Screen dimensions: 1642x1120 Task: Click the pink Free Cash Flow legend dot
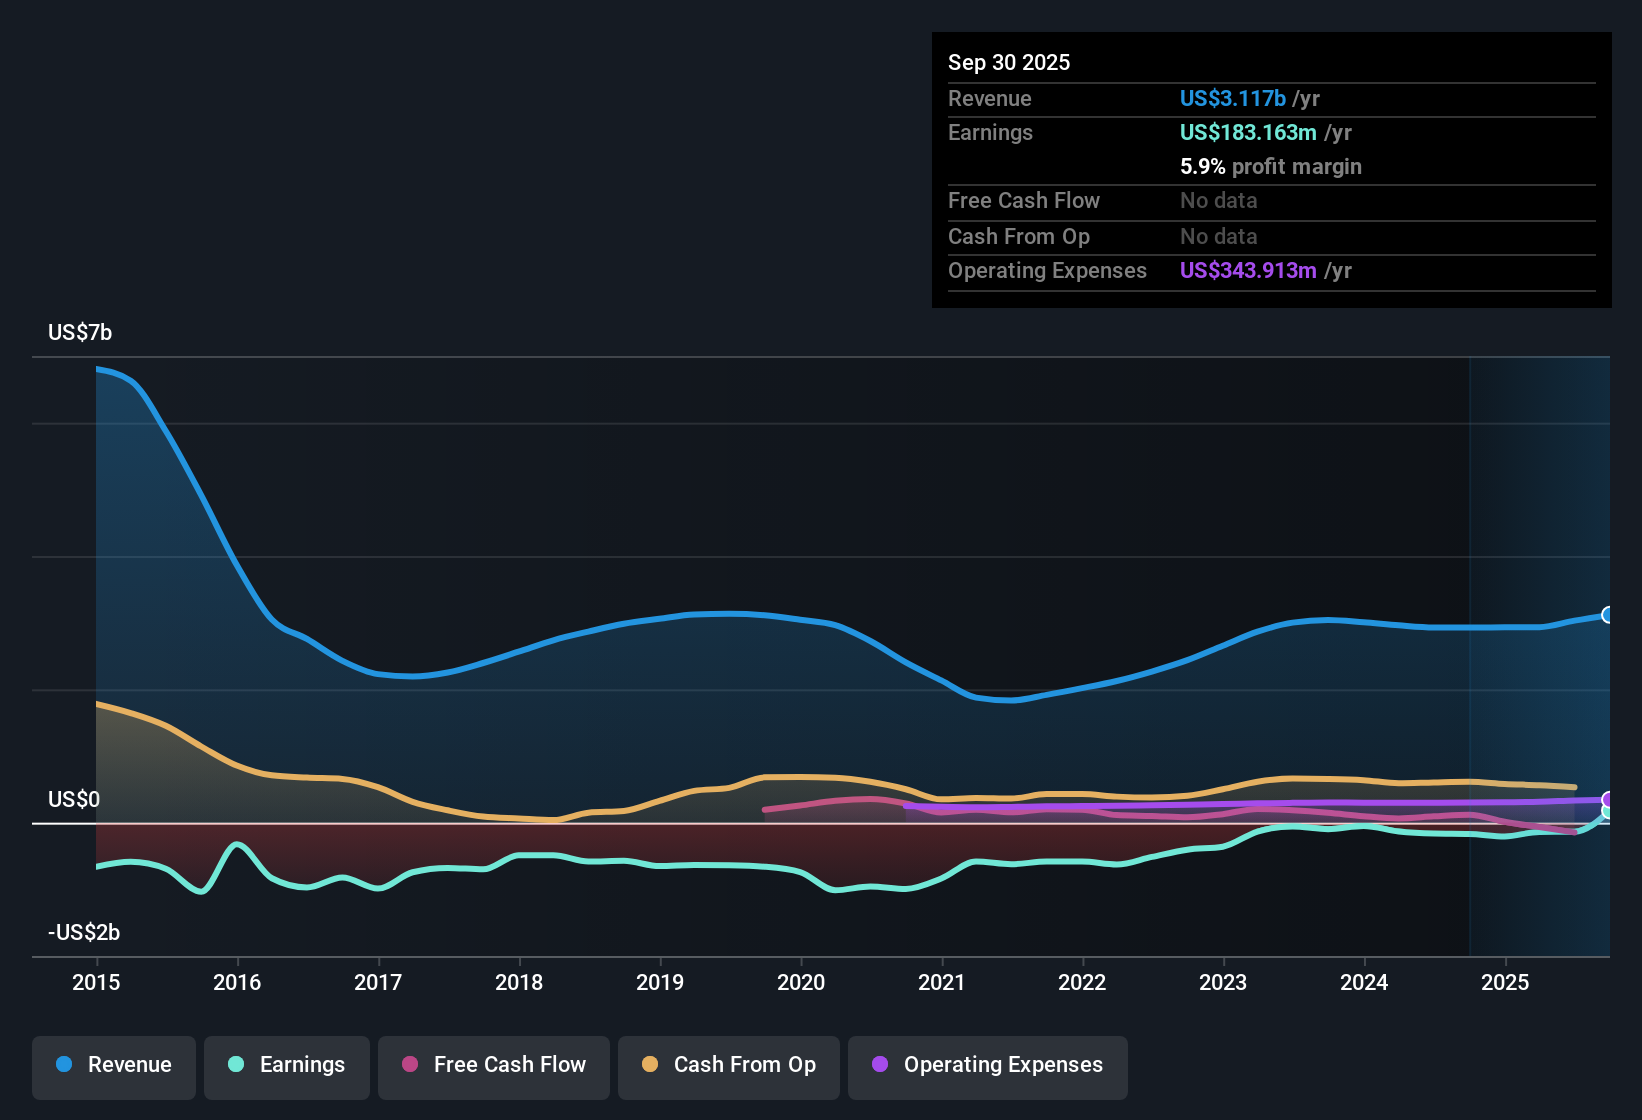[x=410, y=1066]
